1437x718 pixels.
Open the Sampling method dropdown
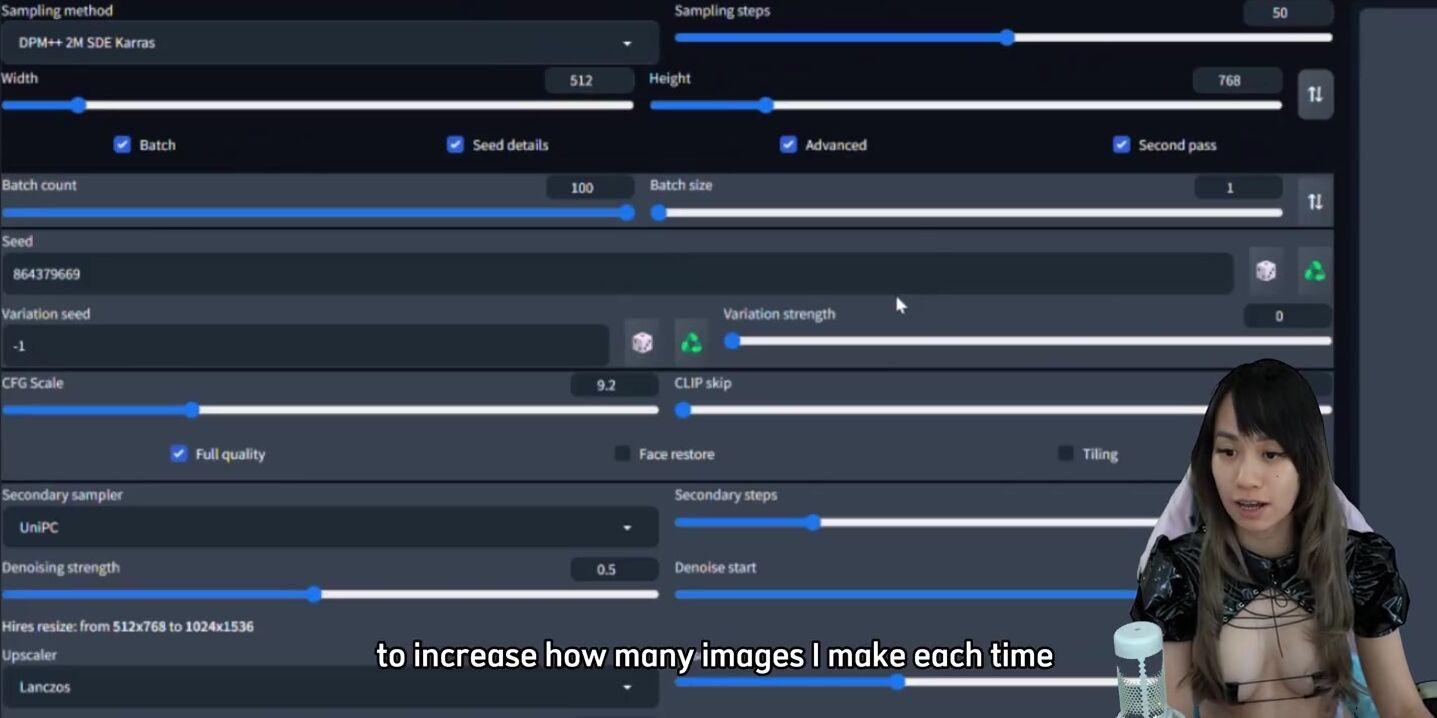328,43
